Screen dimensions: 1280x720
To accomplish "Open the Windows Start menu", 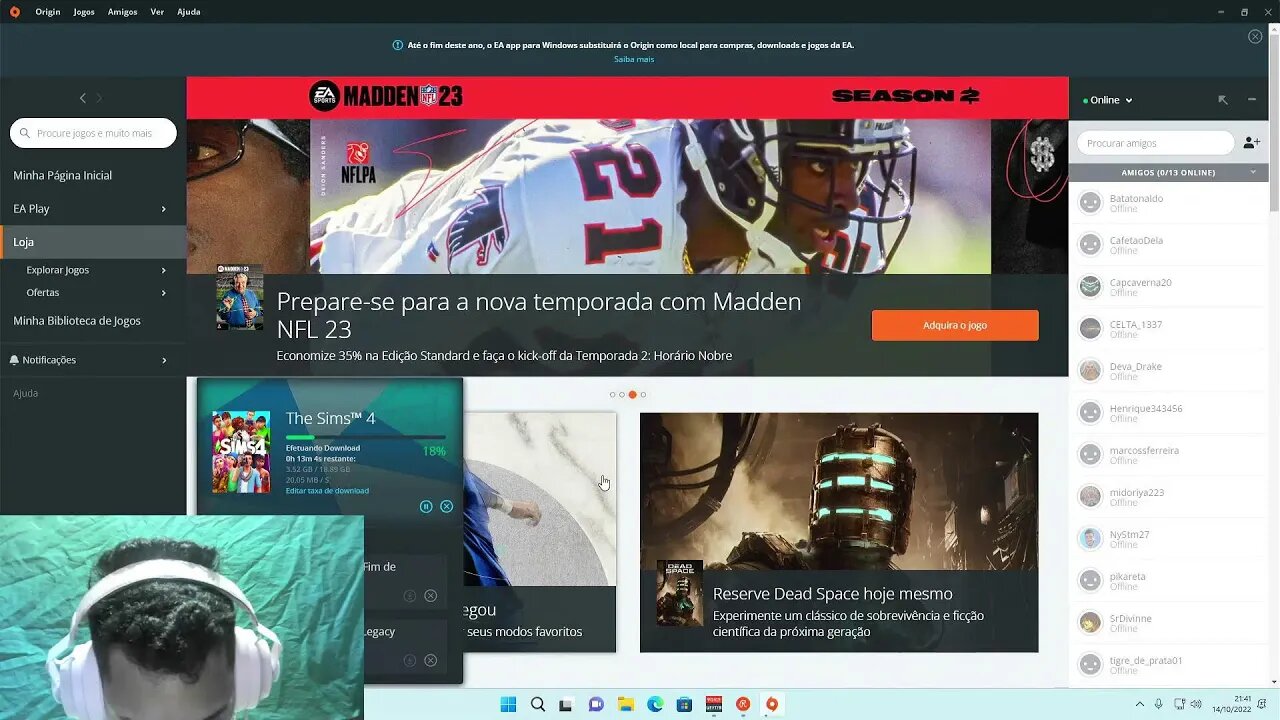I will [508, 704].
